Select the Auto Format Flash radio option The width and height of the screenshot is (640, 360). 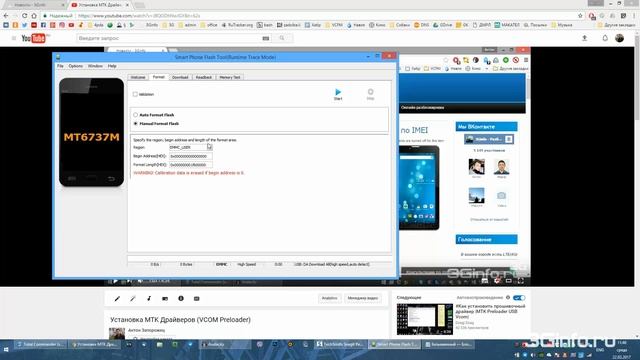coord(136,115)
